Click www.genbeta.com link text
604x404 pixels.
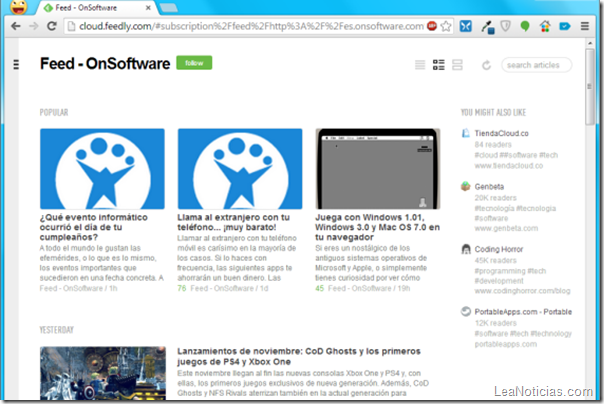pyautogui.click(x=506, y=228)
